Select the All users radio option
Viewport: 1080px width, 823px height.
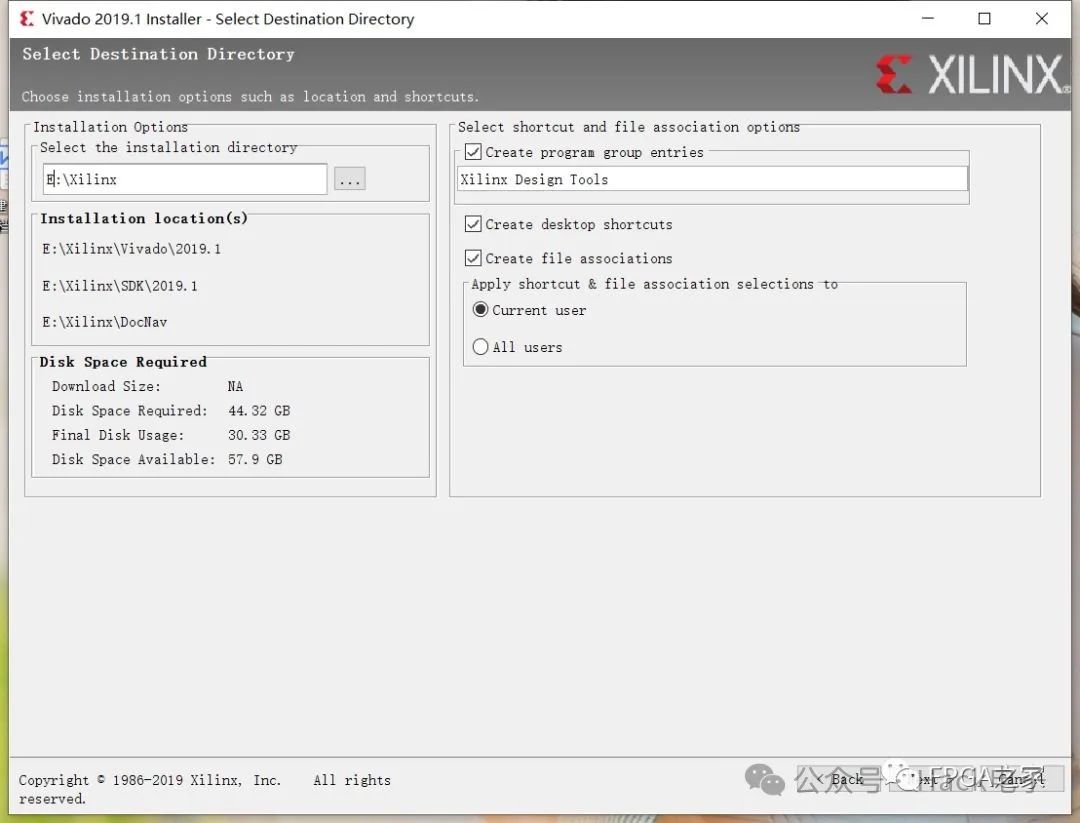(481, 346)
